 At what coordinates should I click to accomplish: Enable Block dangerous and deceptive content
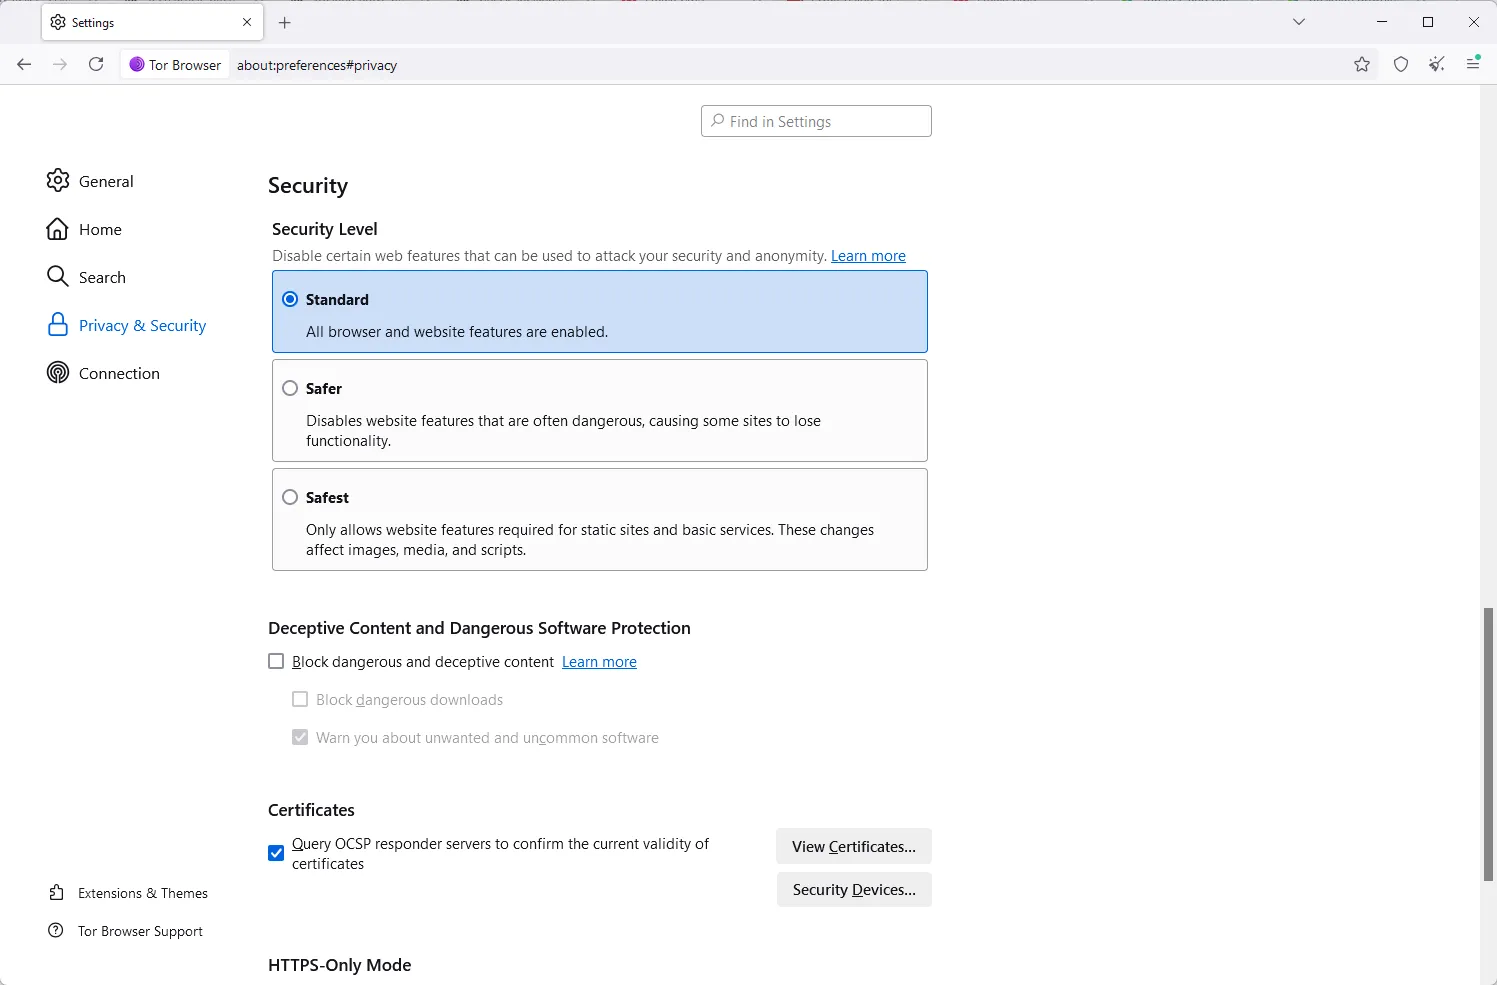277,662
